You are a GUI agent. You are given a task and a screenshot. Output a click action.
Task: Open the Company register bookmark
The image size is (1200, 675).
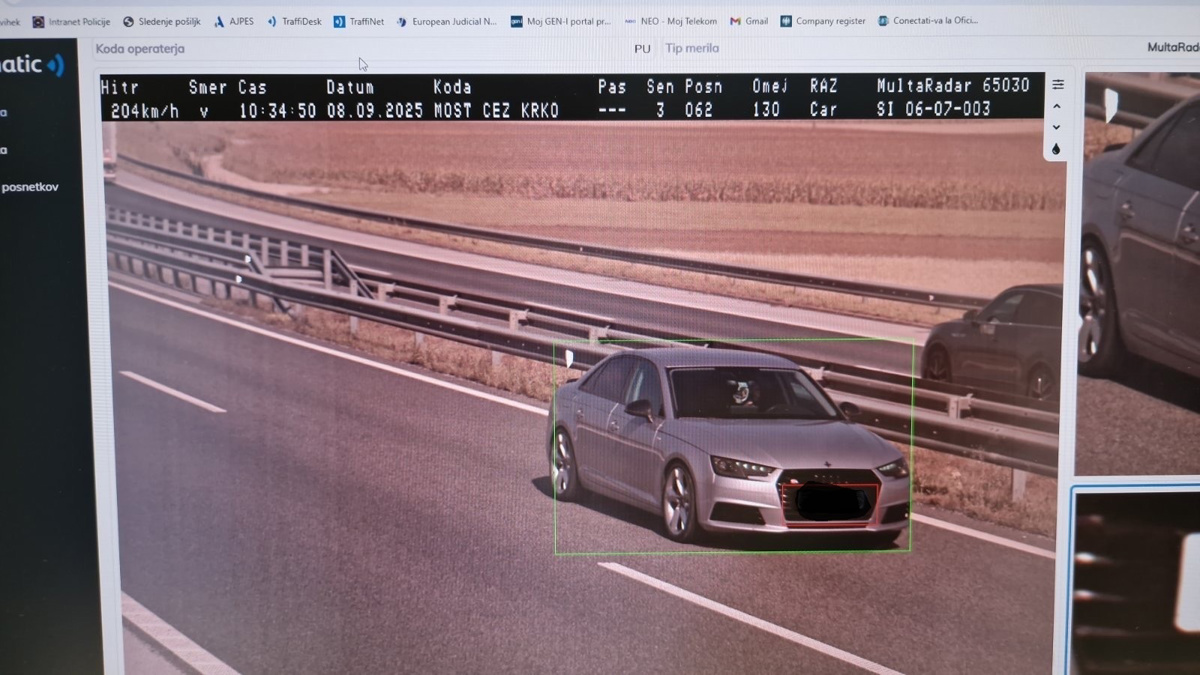[x=823, y=21]
